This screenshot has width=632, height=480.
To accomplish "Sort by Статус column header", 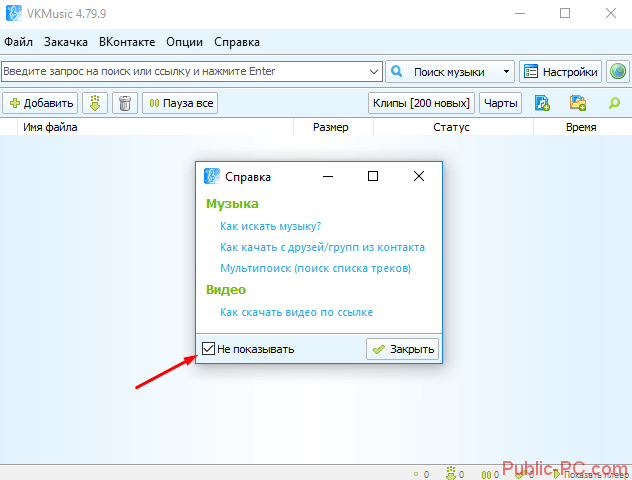I will pos(453,127).
